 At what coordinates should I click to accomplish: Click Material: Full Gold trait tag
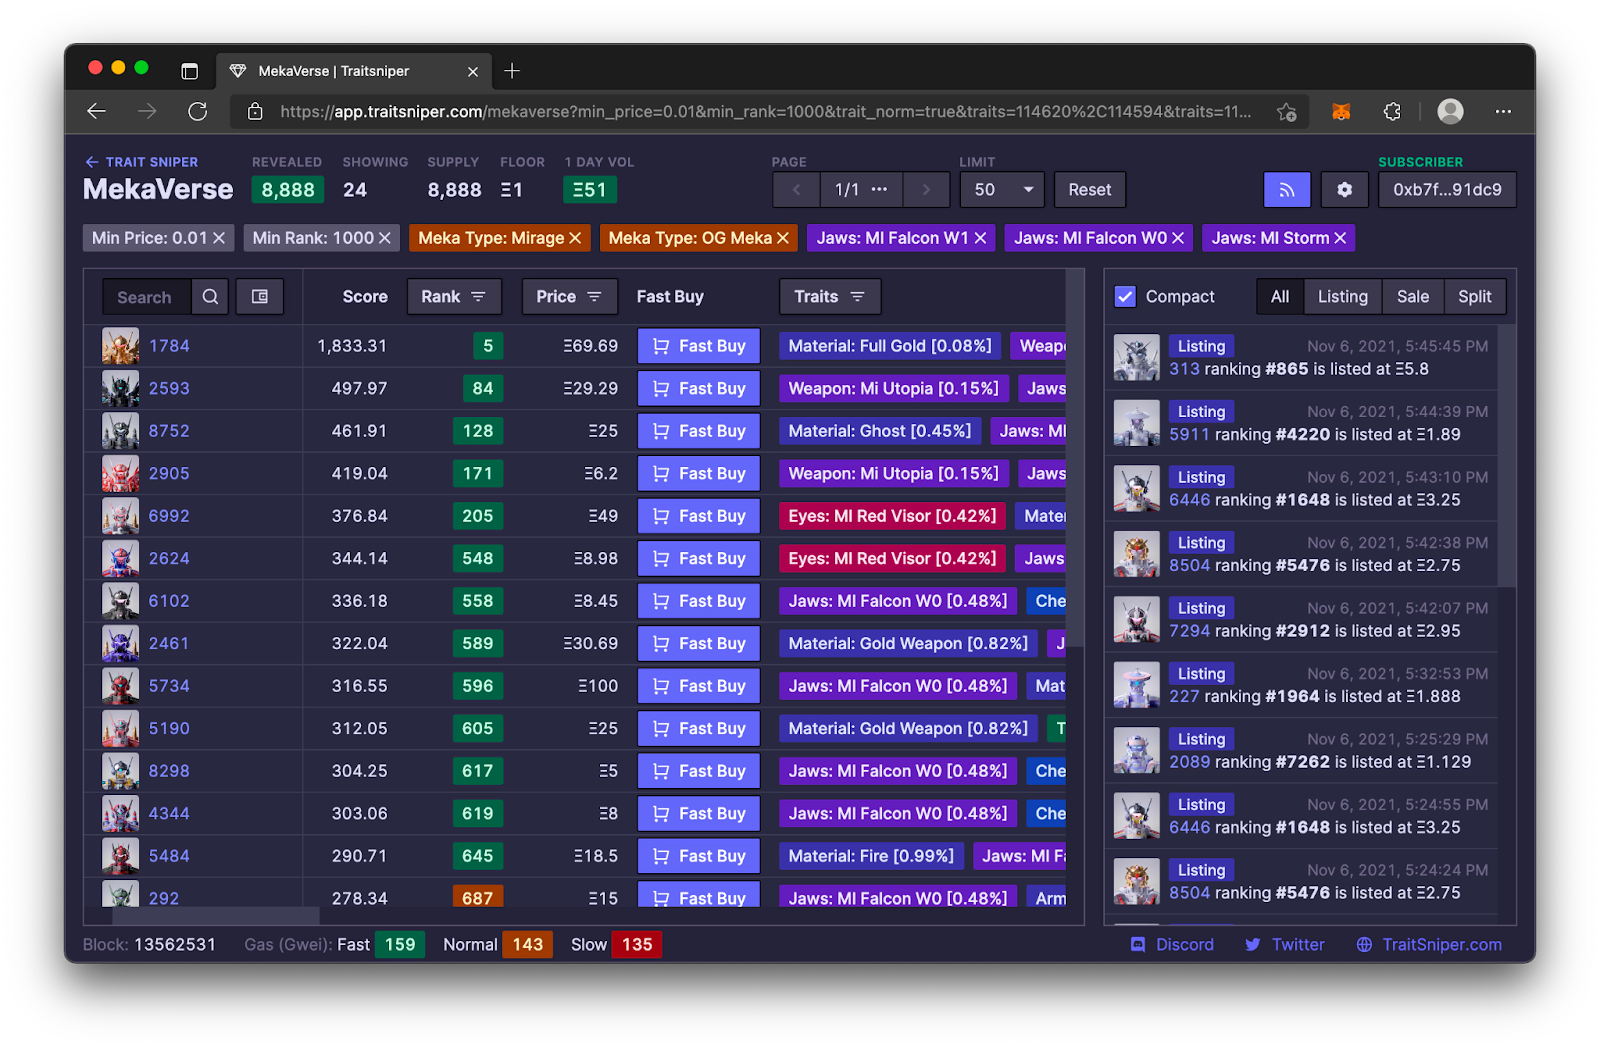(890, 346)
